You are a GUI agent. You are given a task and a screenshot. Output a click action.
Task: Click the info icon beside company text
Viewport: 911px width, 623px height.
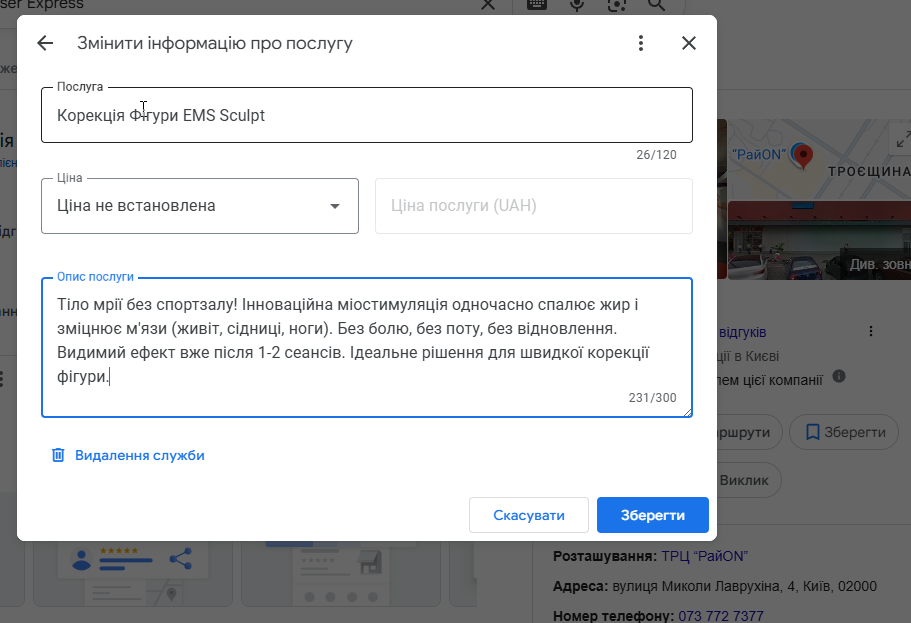point(839,377)
